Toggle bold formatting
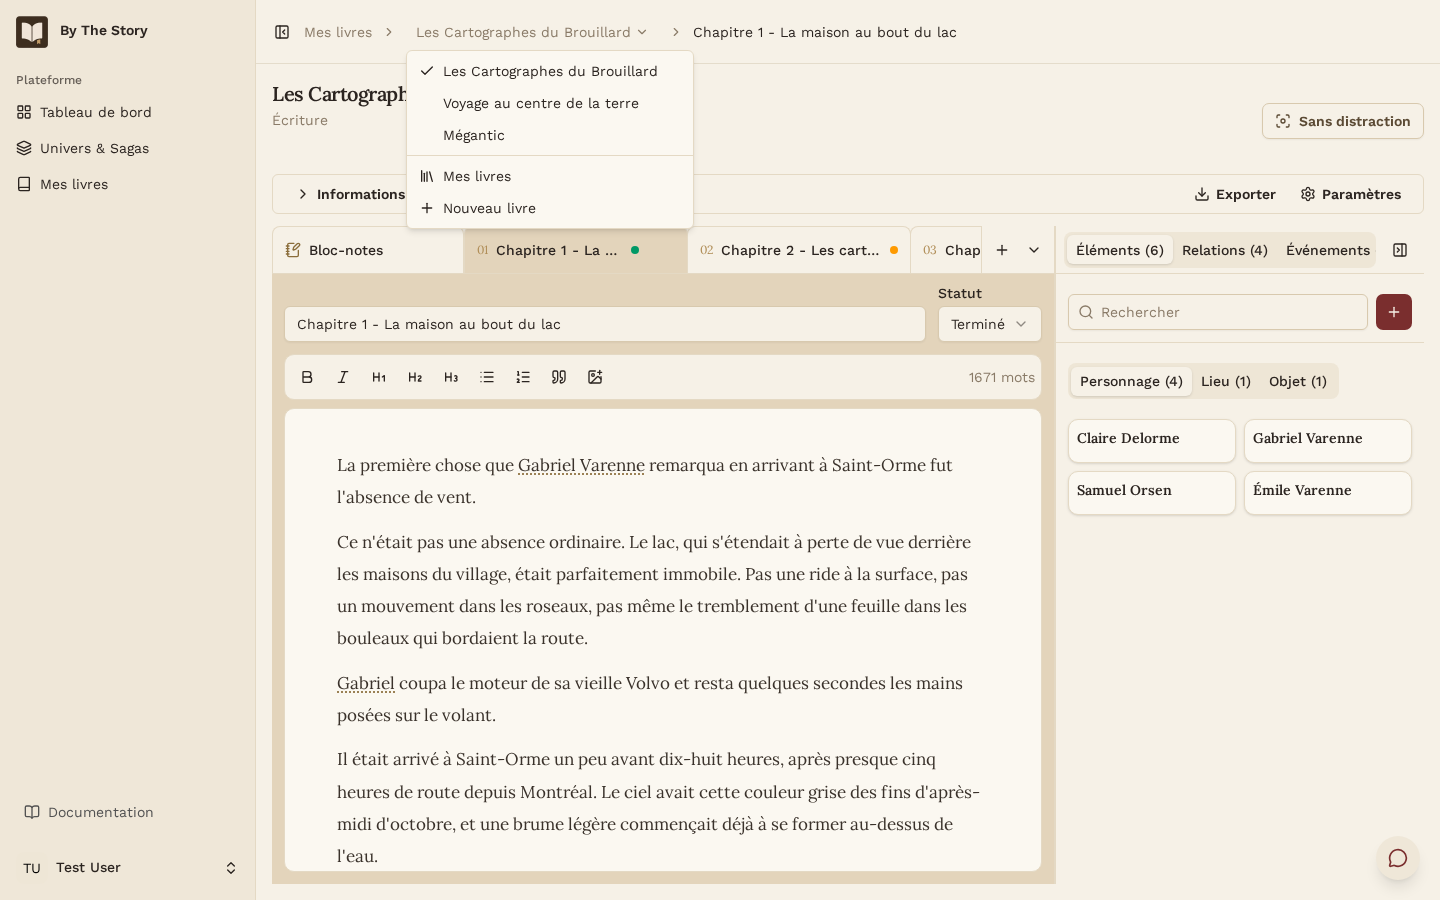 [x=307, y=377]
